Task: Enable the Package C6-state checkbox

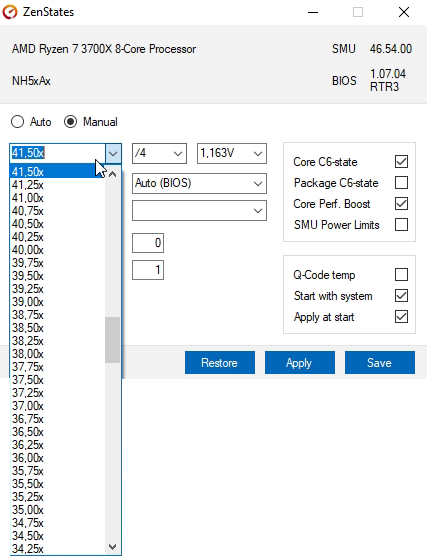Action: (x=401, y=183)
